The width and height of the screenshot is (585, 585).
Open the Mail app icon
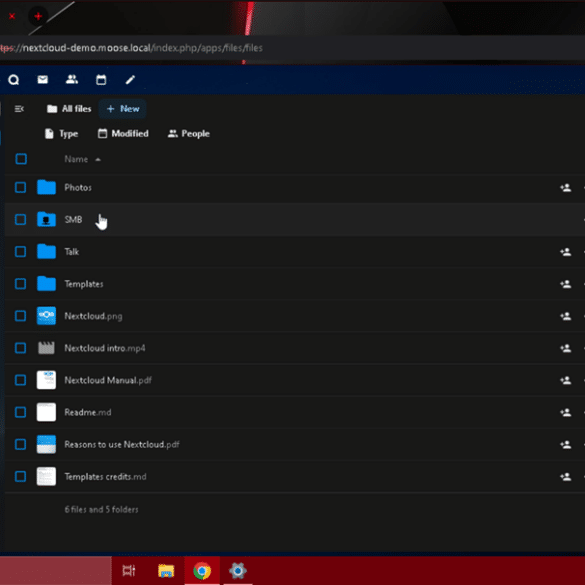click(x=43, y=79)
